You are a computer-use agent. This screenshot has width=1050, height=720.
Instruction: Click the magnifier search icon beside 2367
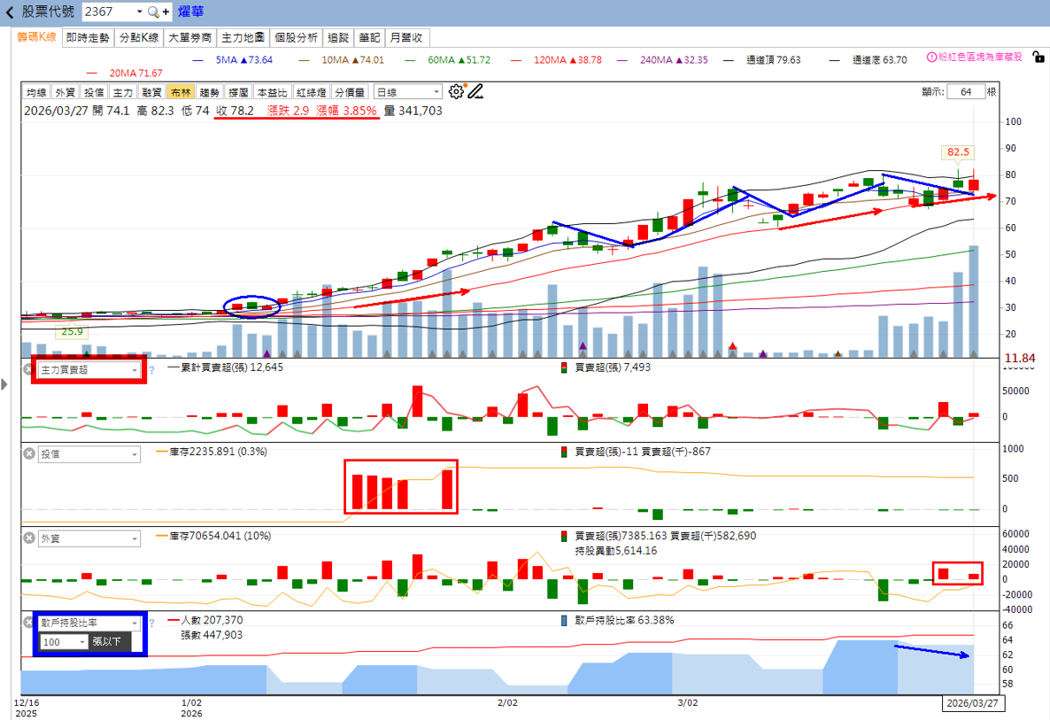pos(153,12)
